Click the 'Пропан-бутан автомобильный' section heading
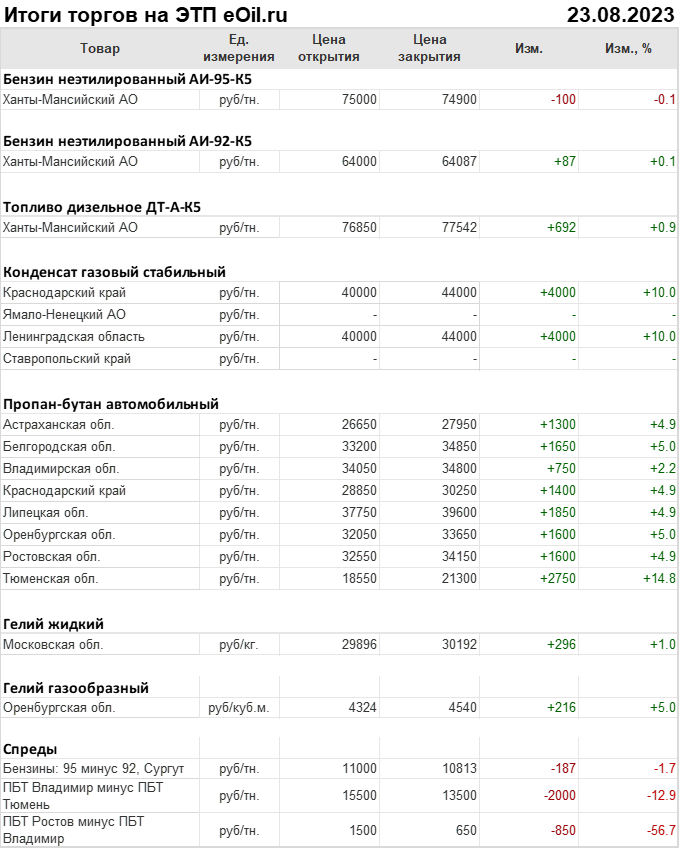680x849 pixels. tap(111, 404)
